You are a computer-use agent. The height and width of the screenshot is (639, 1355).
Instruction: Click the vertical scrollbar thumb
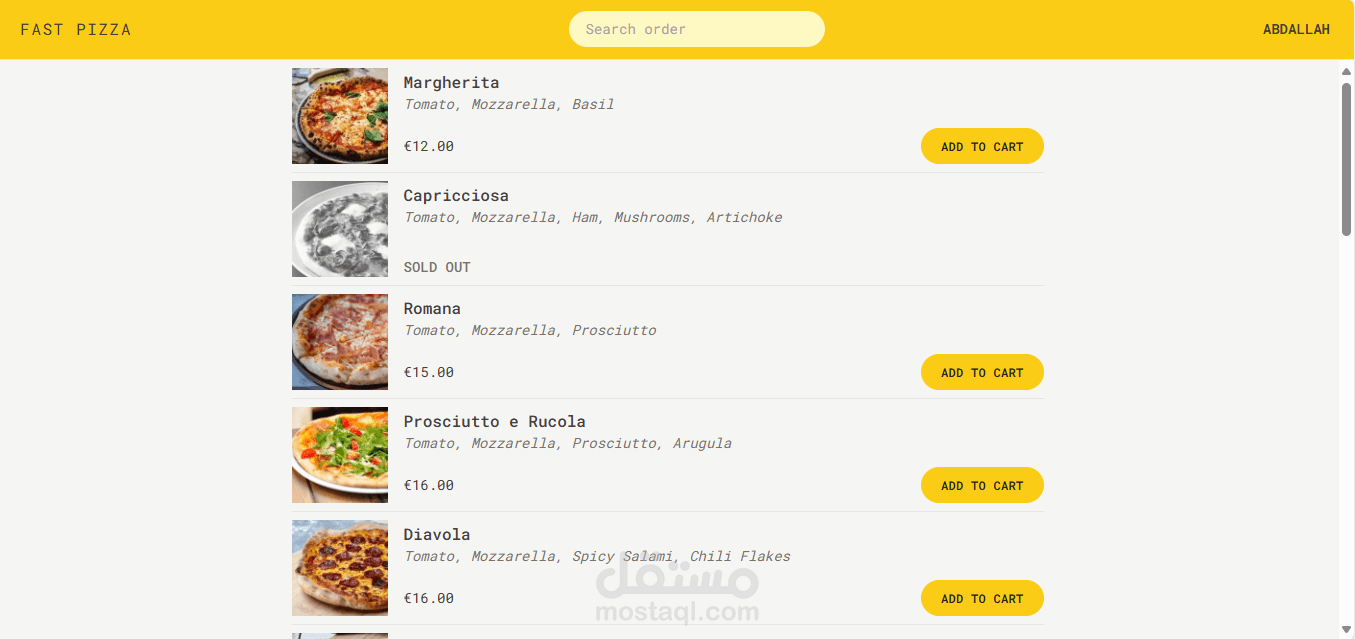(x=1346, y=159)
